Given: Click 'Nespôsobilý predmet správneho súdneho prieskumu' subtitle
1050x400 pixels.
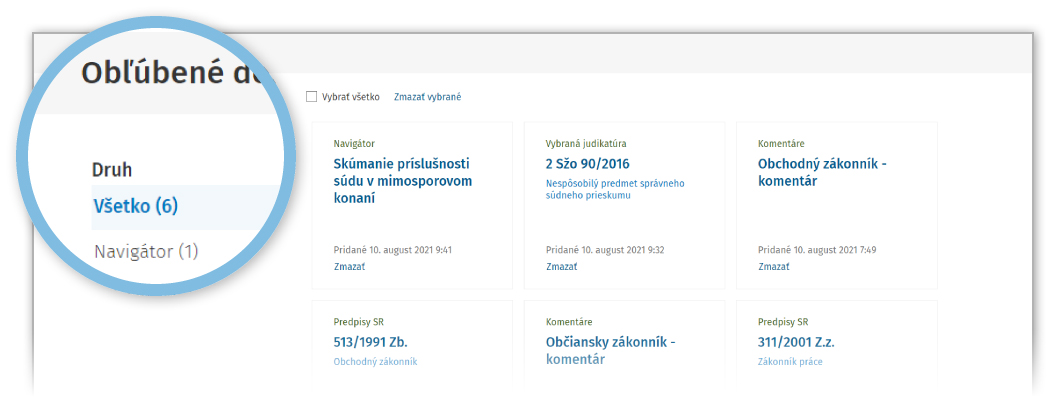Looking at the screenshot, I should click(614, 189).
